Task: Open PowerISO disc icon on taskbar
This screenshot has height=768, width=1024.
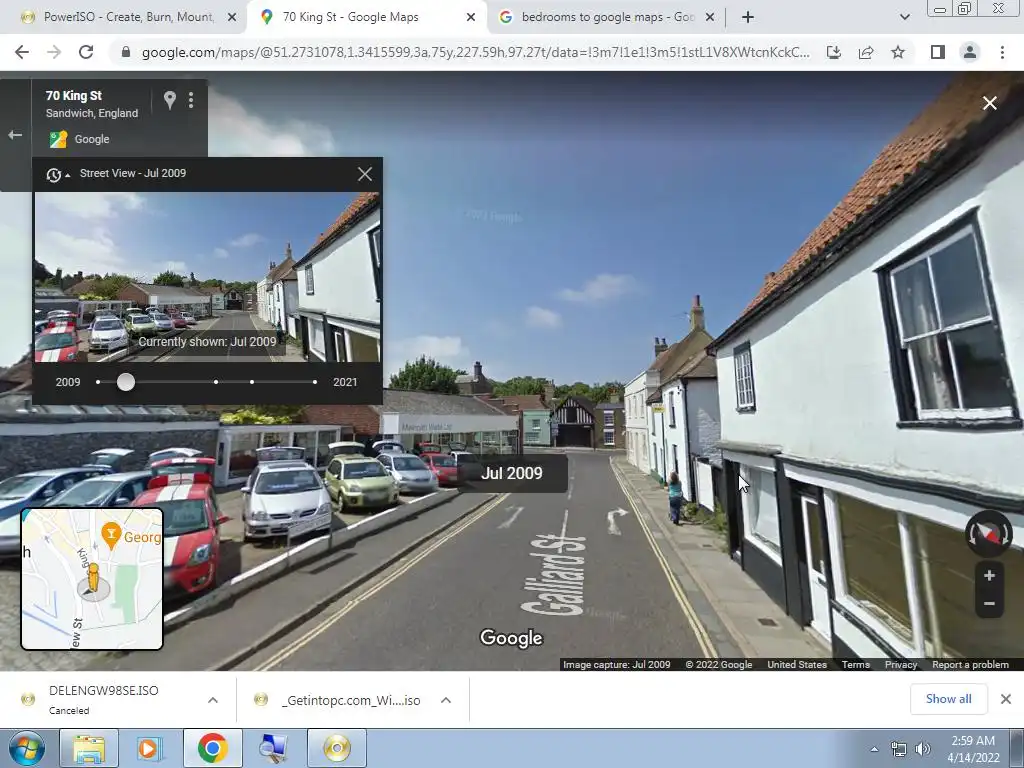Action: 337,748
